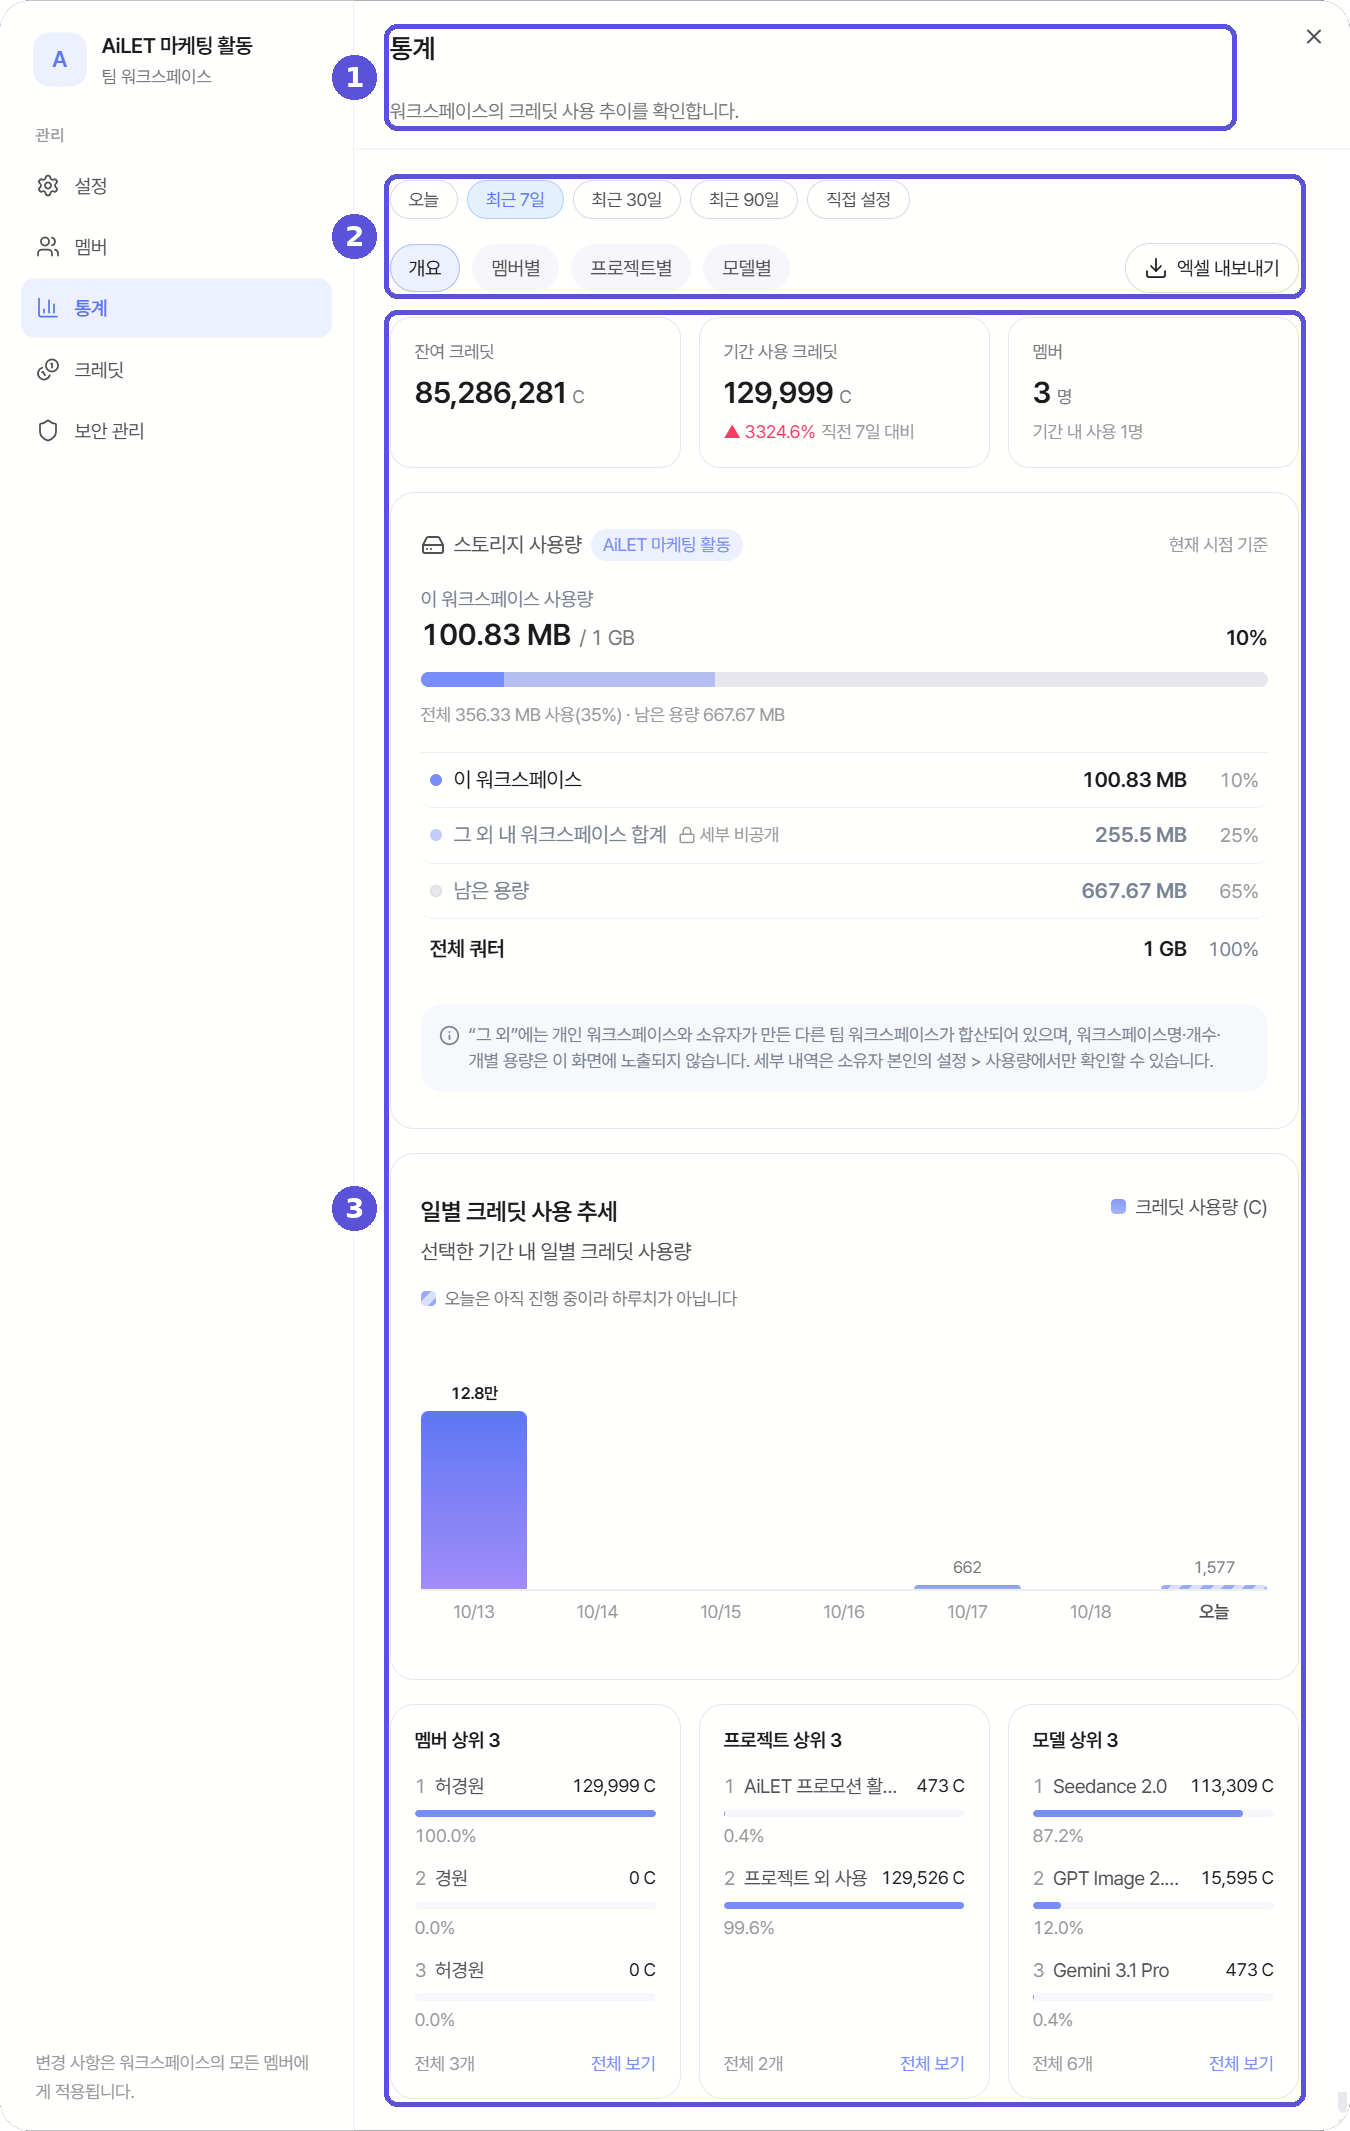
Task: Click the 크레딧 사용량 (C) legend swatch
Action: [x=1119, y=1207]
